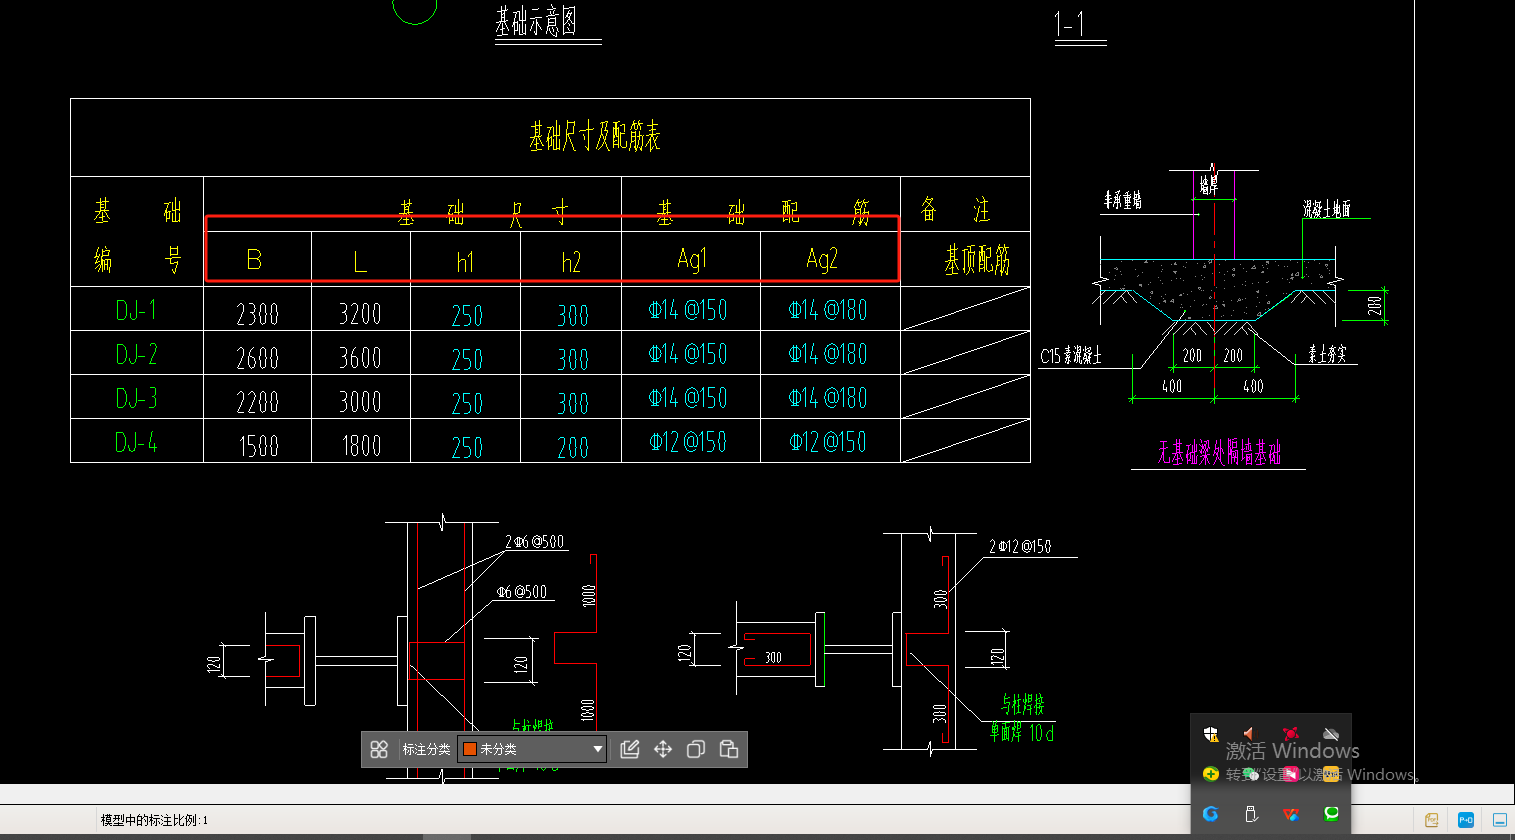Click the 2200 value in DJ-3 row
This screenshot has width=1515, height=840.
coord(257,402)
